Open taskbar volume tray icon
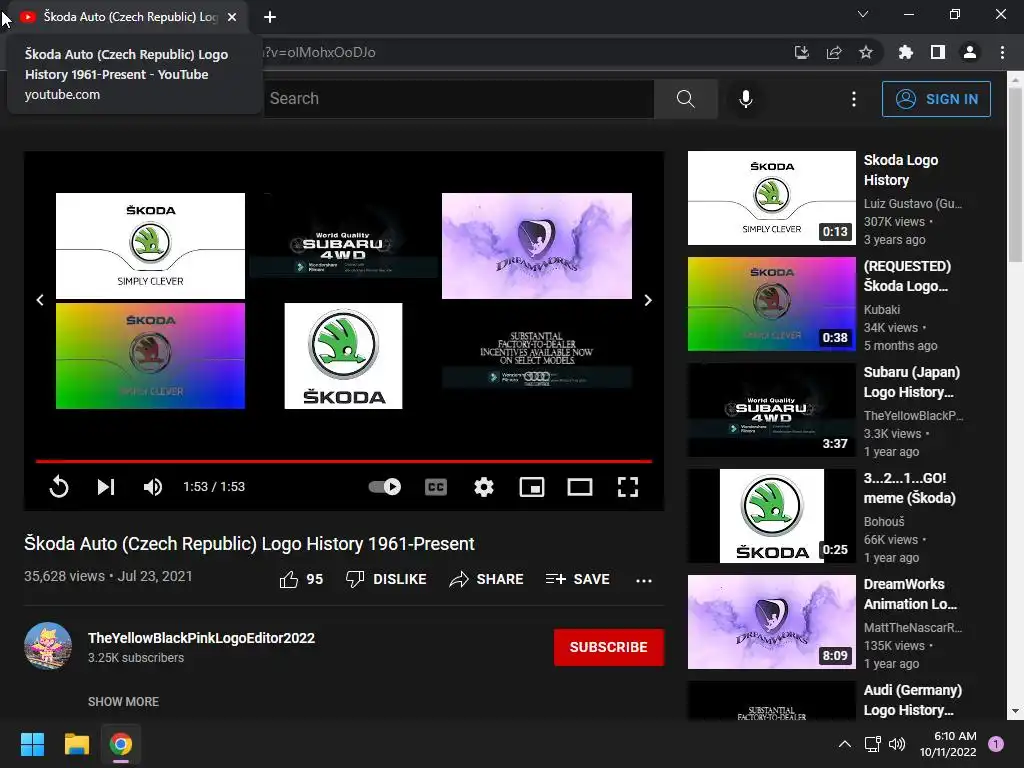Screen dimensions: 1024x768 point(897,744)
